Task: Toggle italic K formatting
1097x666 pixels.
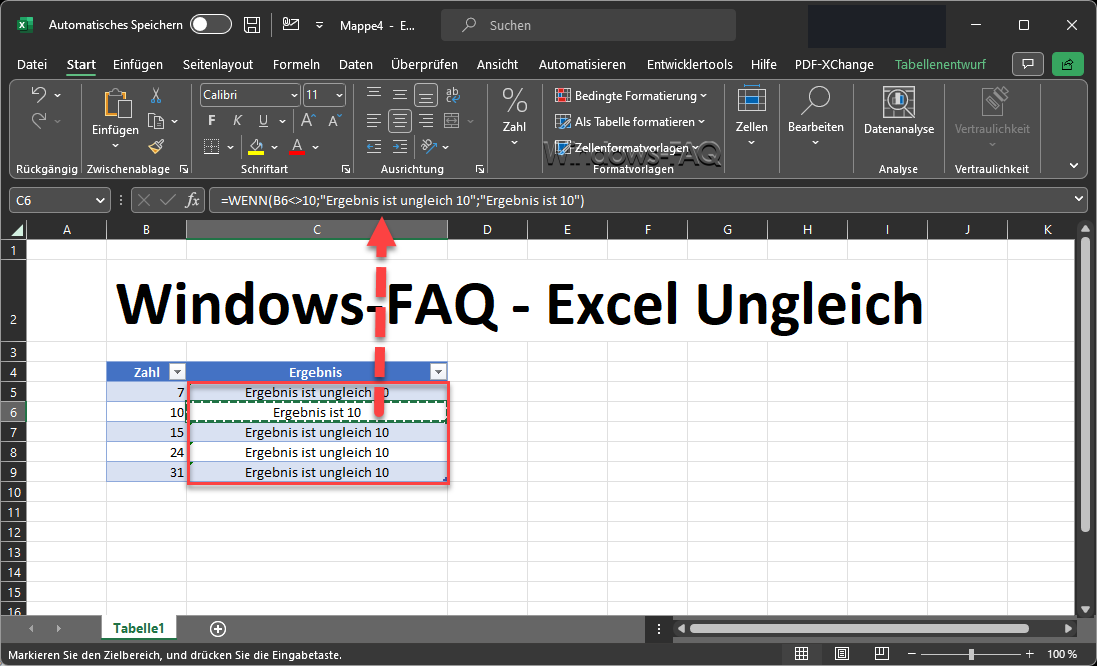Action: point(237,121)
